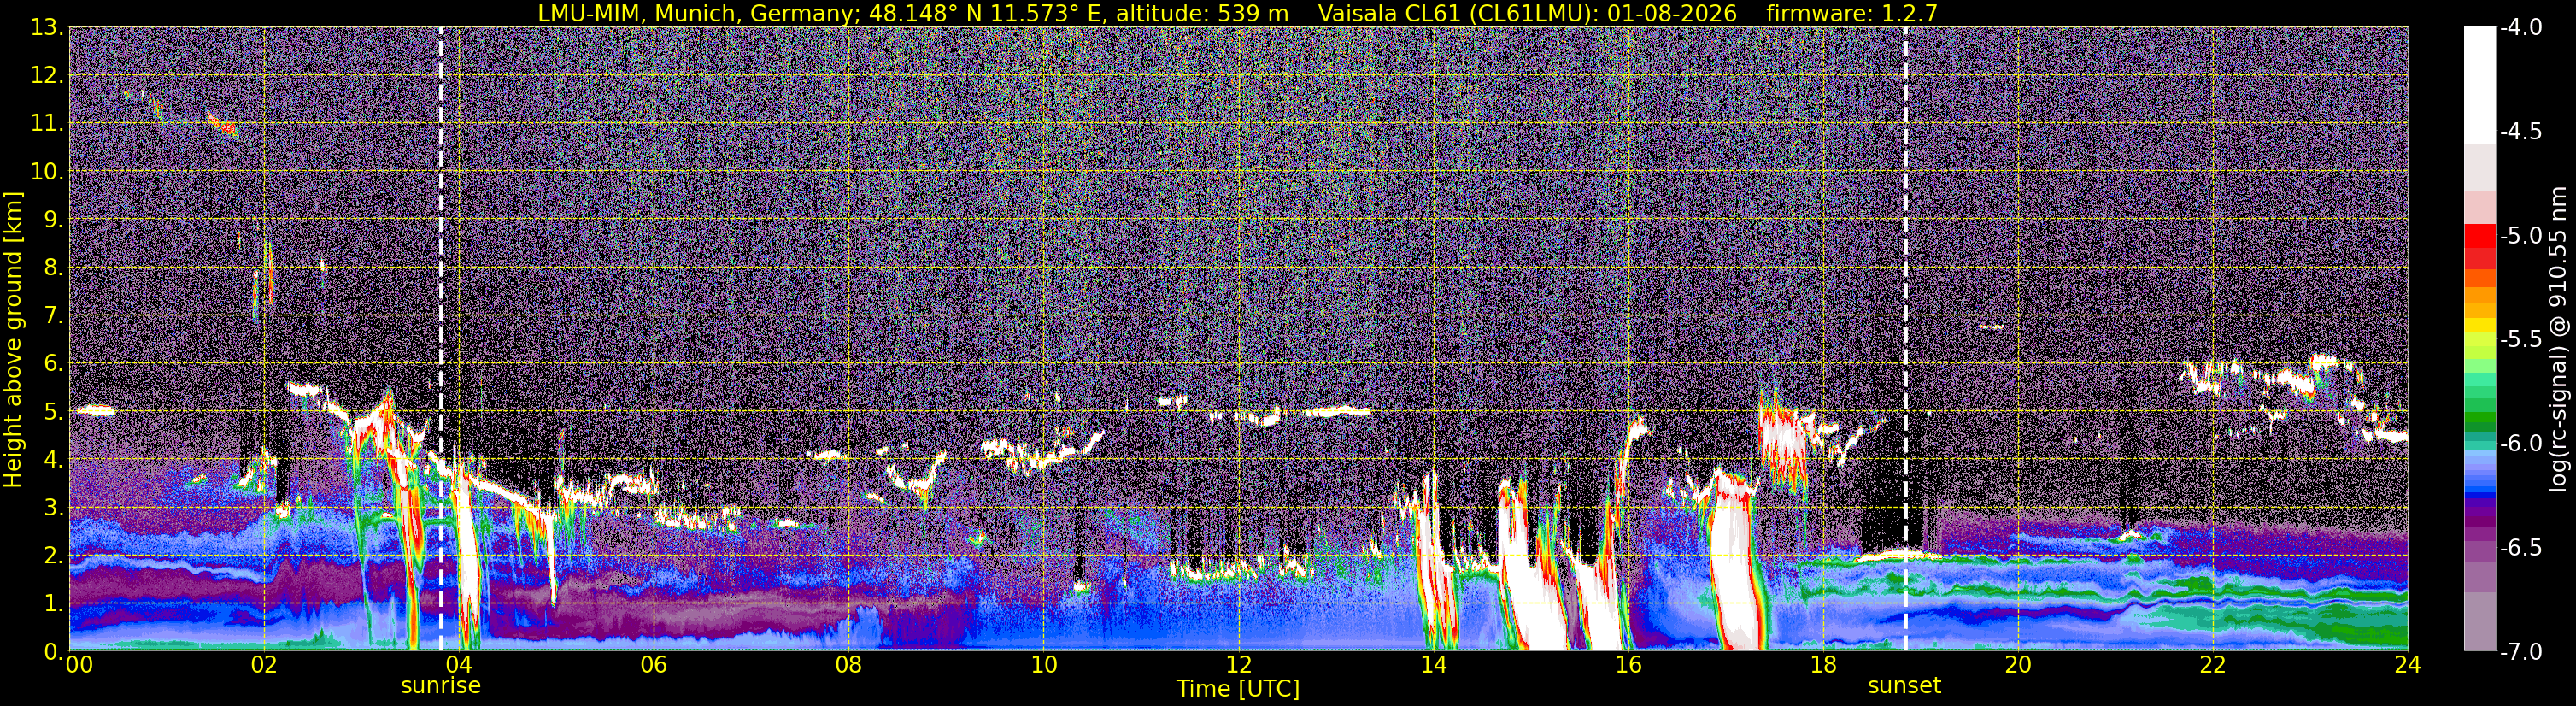
Task: Click the height-axis tick label '11.'
Action: coord(47,124)
